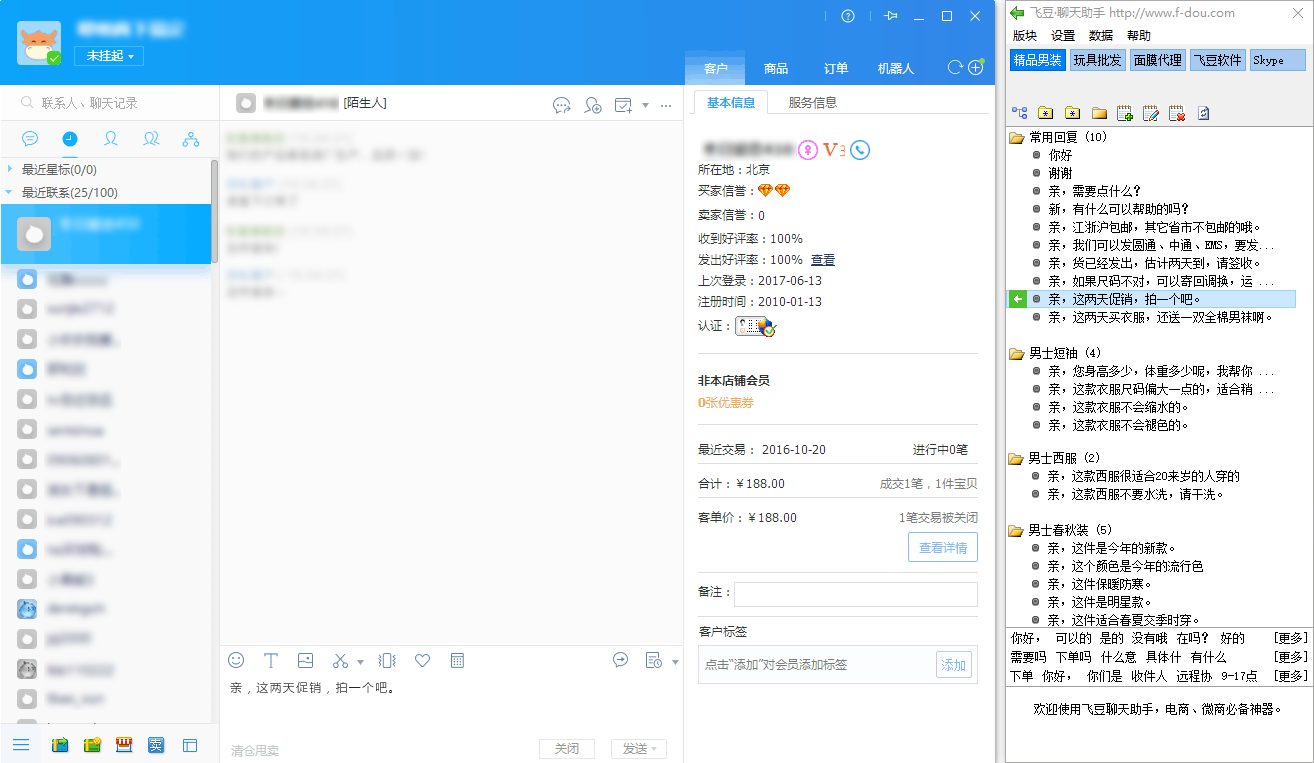1314x763 pixels.
Task: Click the help question mark in title bar
Action: 848,16
